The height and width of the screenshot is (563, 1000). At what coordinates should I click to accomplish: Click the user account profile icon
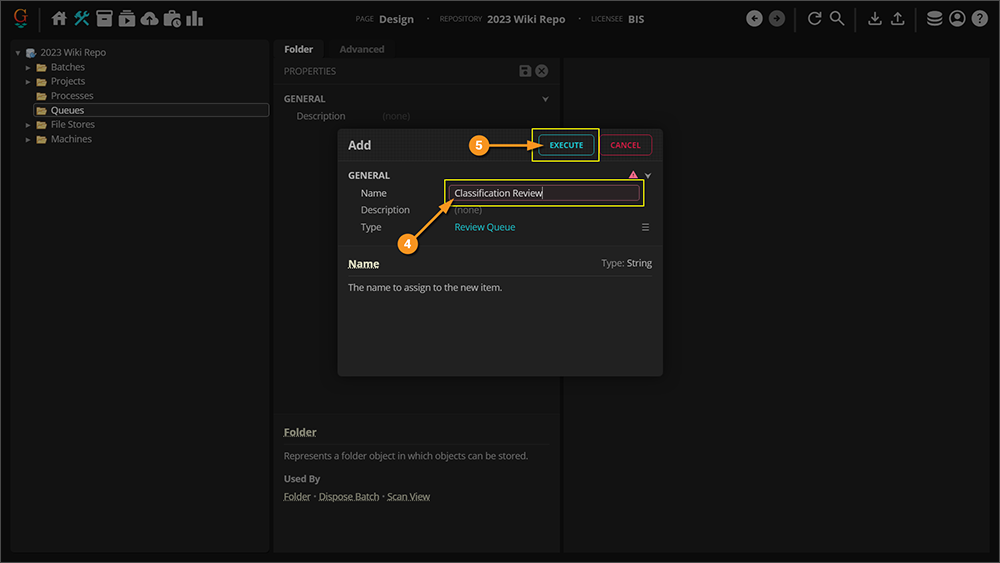click(x=957, y=19)
